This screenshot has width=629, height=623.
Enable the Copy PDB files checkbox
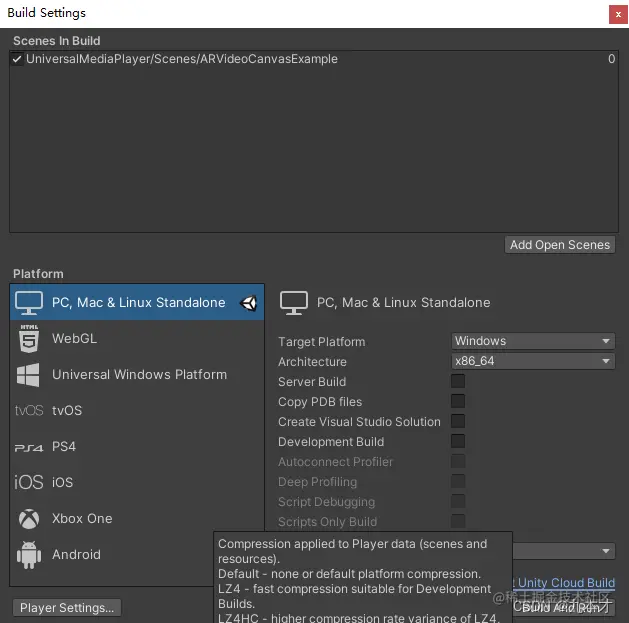pyautogui.click(x=458, y=401)
